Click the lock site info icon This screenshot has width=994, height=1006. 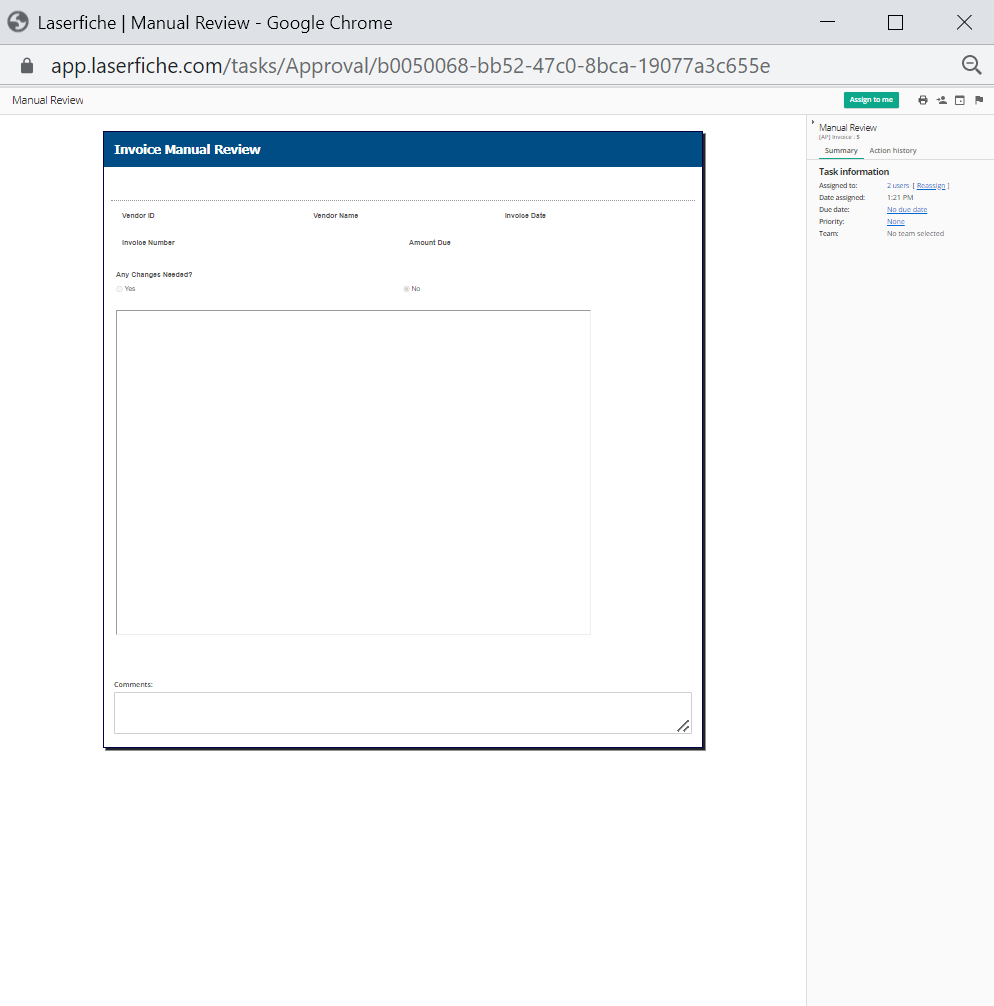pos(27,65)
